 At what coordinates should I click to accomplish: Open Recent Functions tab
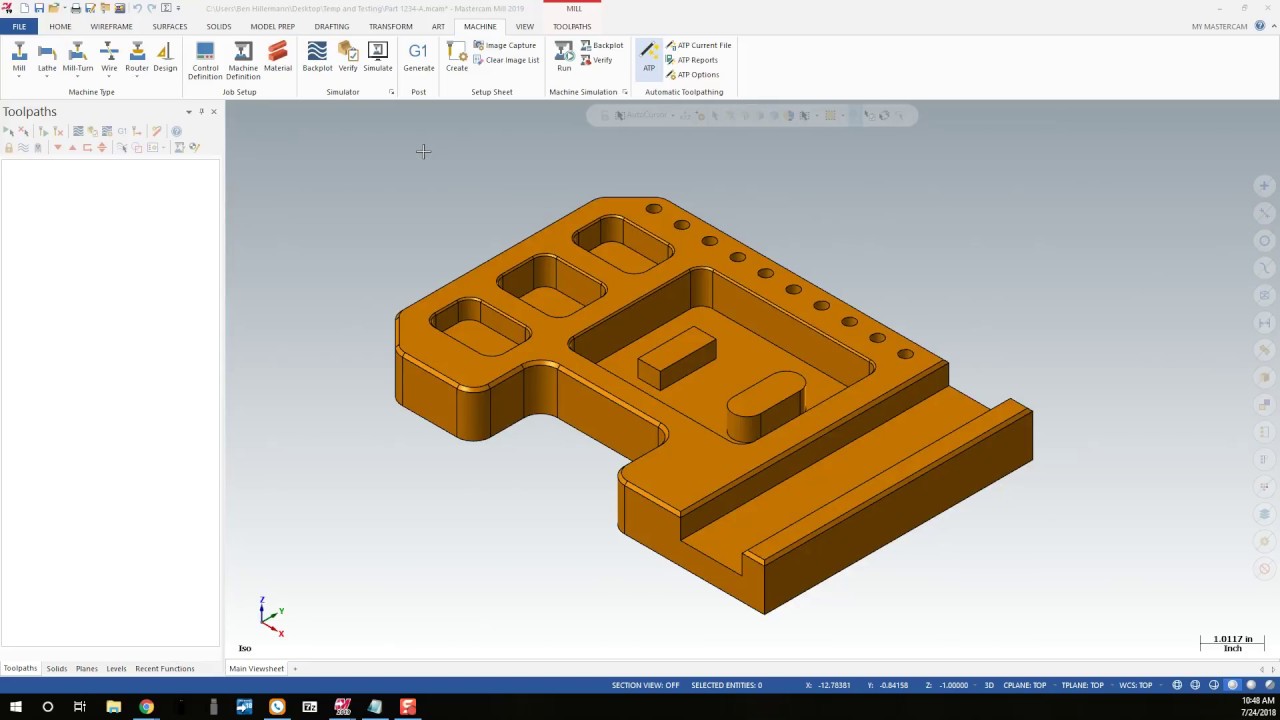[x=165, y=668]
